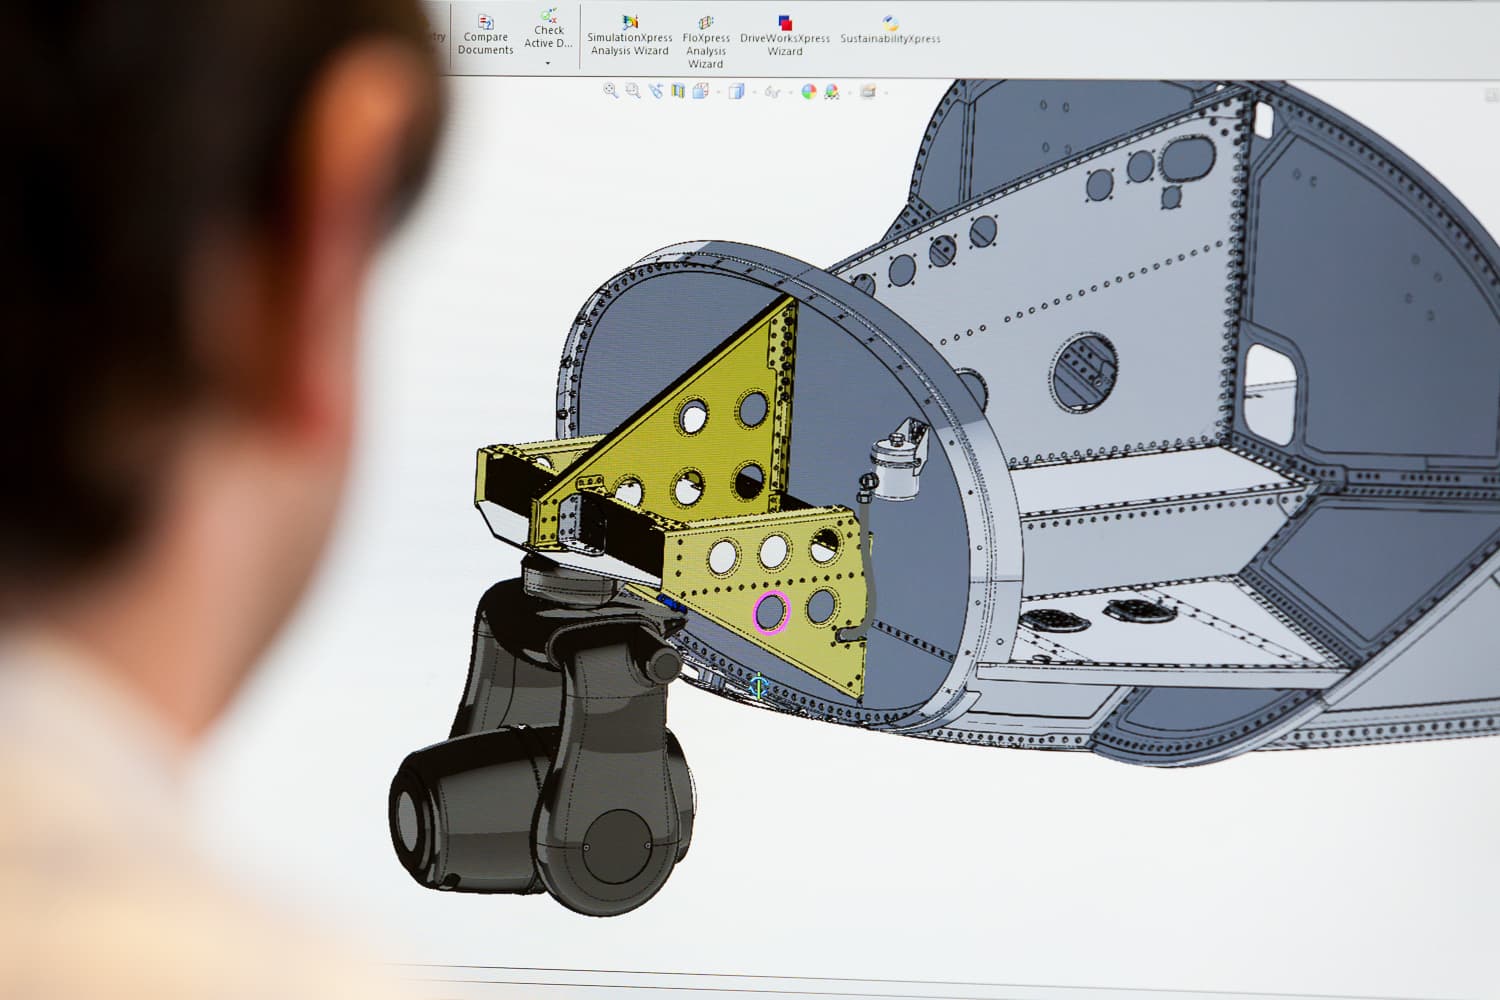Expand the View Settings dropdown arrow
Image resolution: width=1500 pixels, height=1000 pixels.
[x=886, y=92]
